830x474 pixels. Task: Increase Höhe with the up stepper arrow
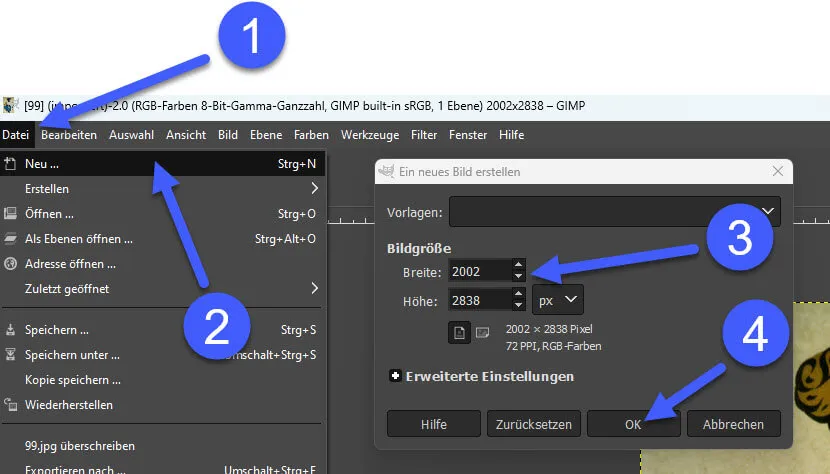pyautogui.click(x=518, y=293)
